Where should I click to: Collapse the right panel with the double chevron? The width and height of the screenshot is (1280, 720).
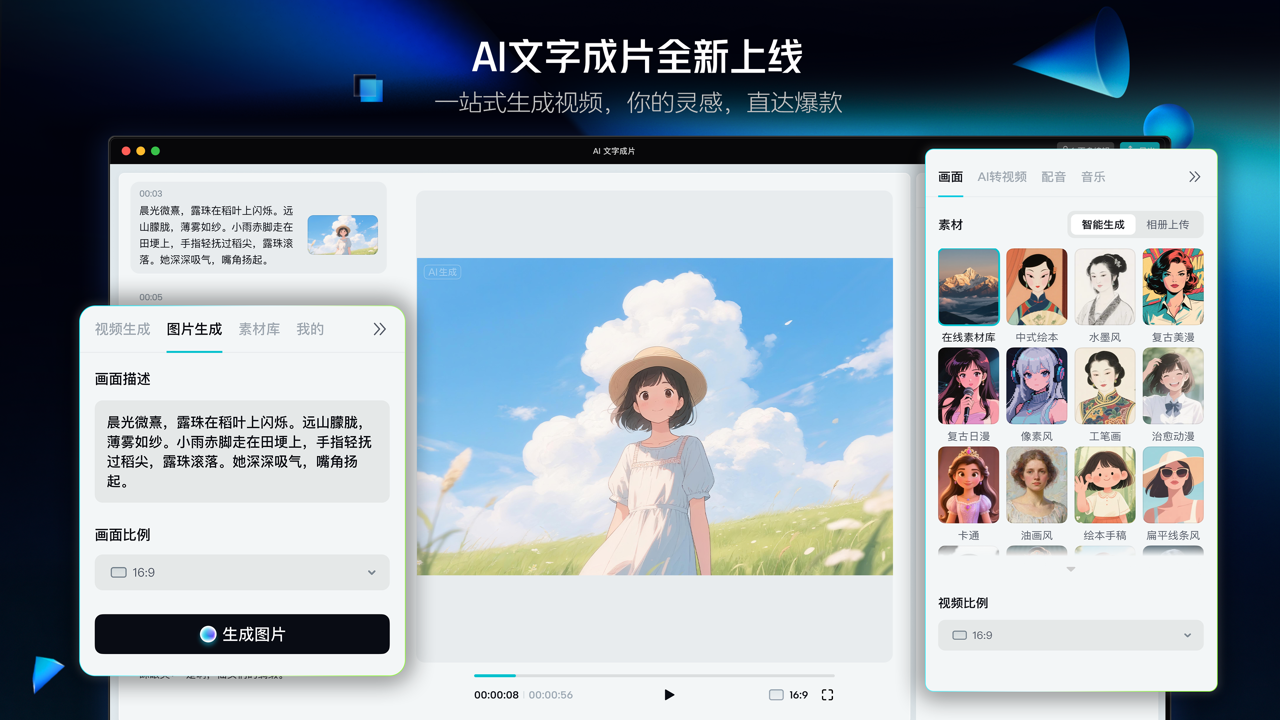point(1194,176)
